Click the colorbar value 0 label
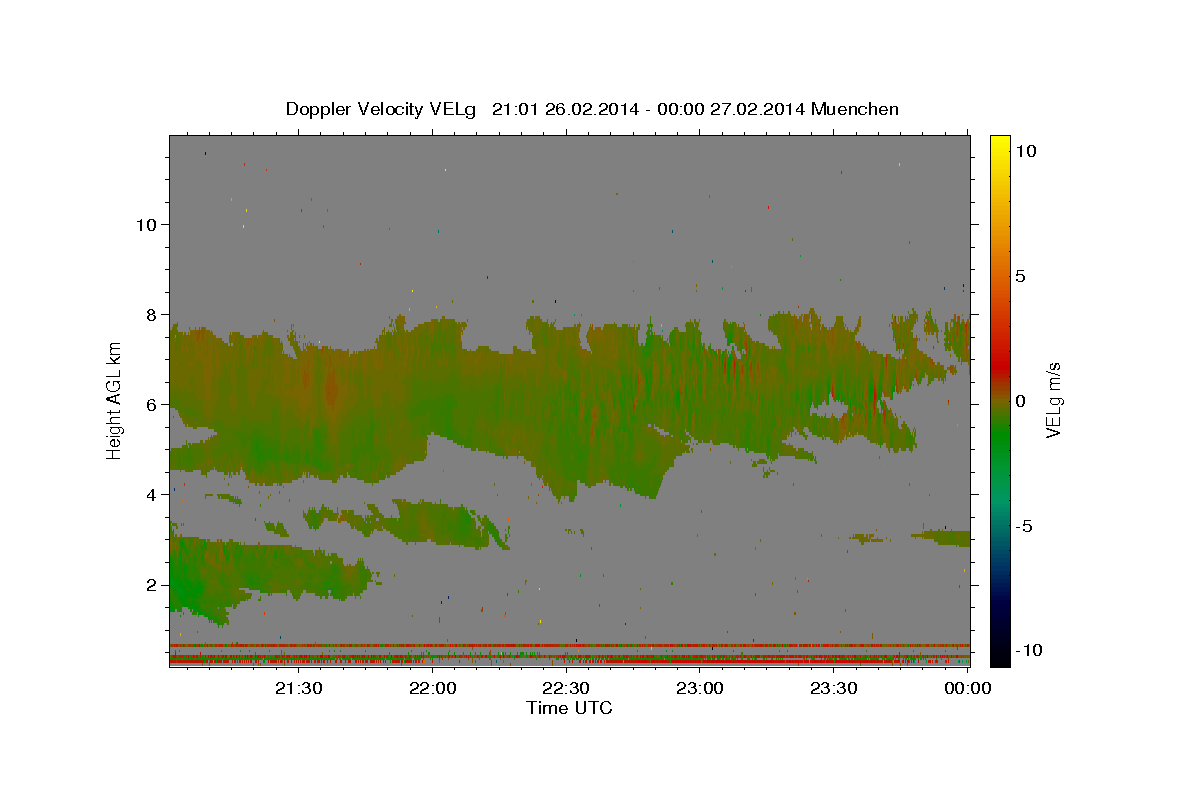1200x800 pixels. point(1020,401)
